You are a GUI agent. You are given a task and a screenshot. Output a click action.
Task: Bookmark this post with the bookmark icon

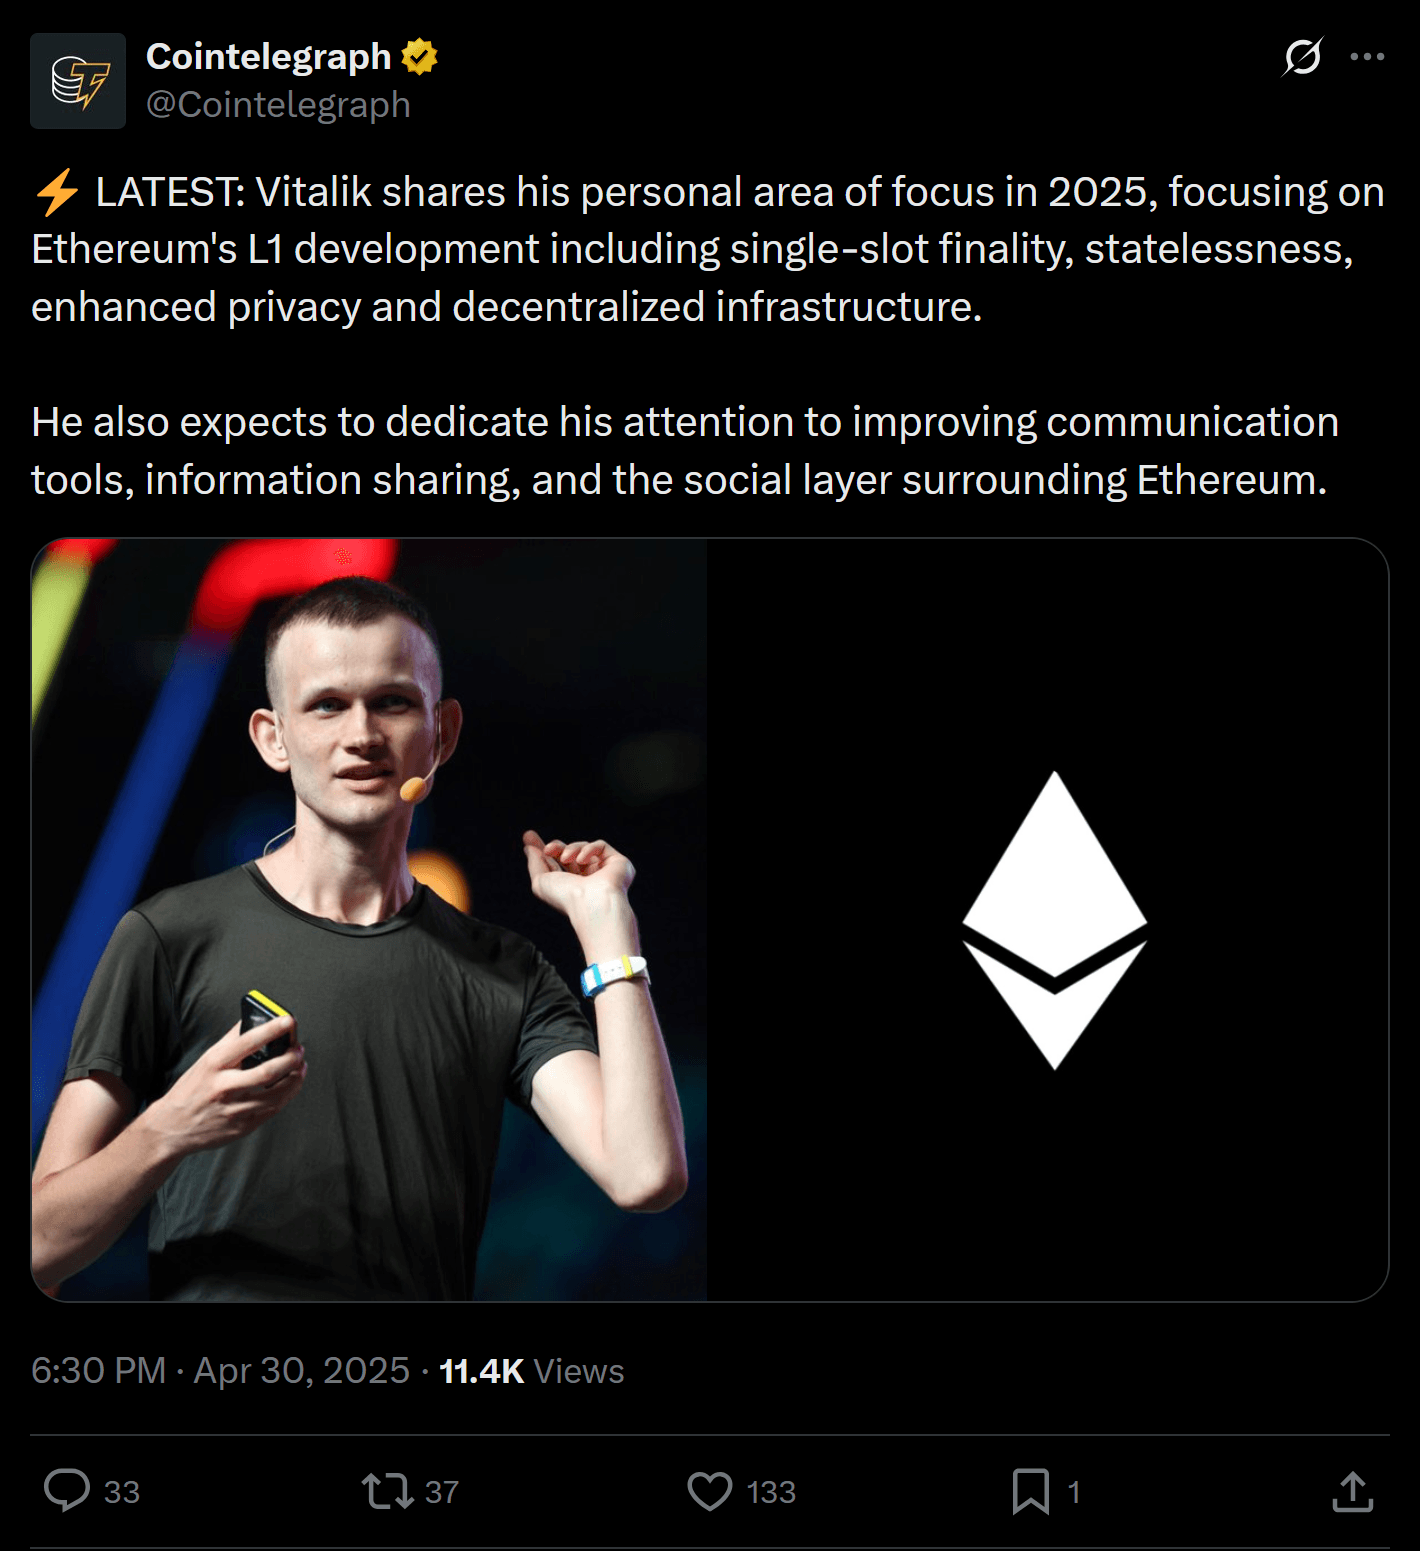tap(1031, 1491)
